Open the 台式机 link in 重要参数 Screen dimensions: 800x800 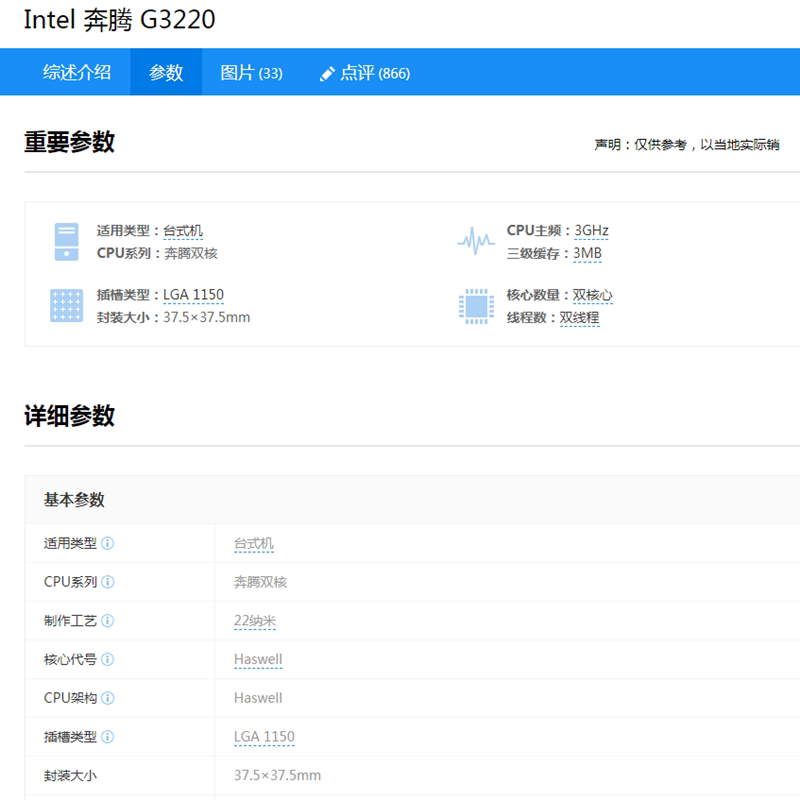[x=183, y=231]
